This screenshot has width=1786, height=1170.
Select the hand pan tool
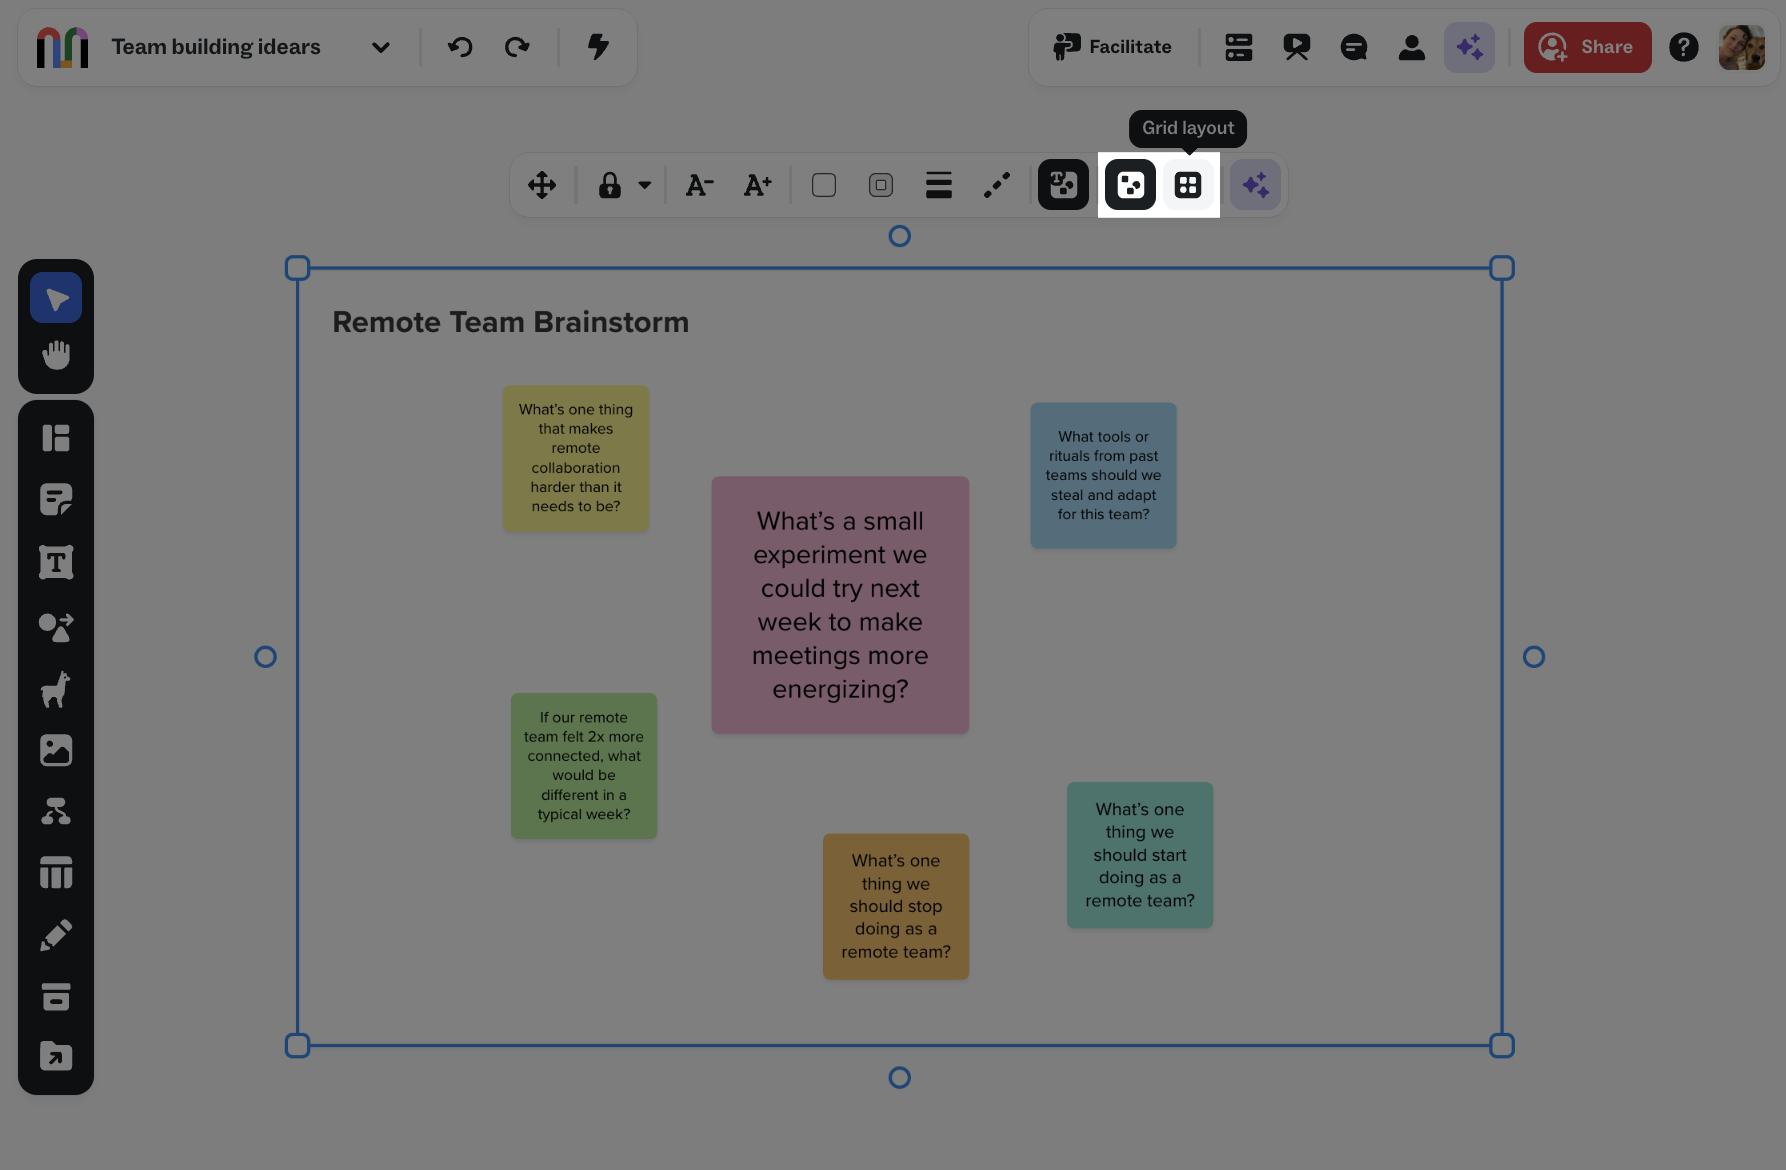tap(56, 355)
